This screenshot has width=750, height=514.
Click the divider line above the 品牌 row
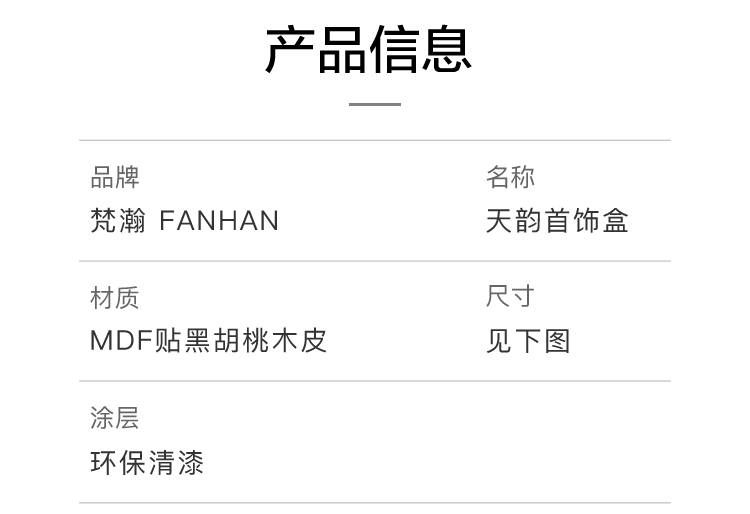coord(375,140)
